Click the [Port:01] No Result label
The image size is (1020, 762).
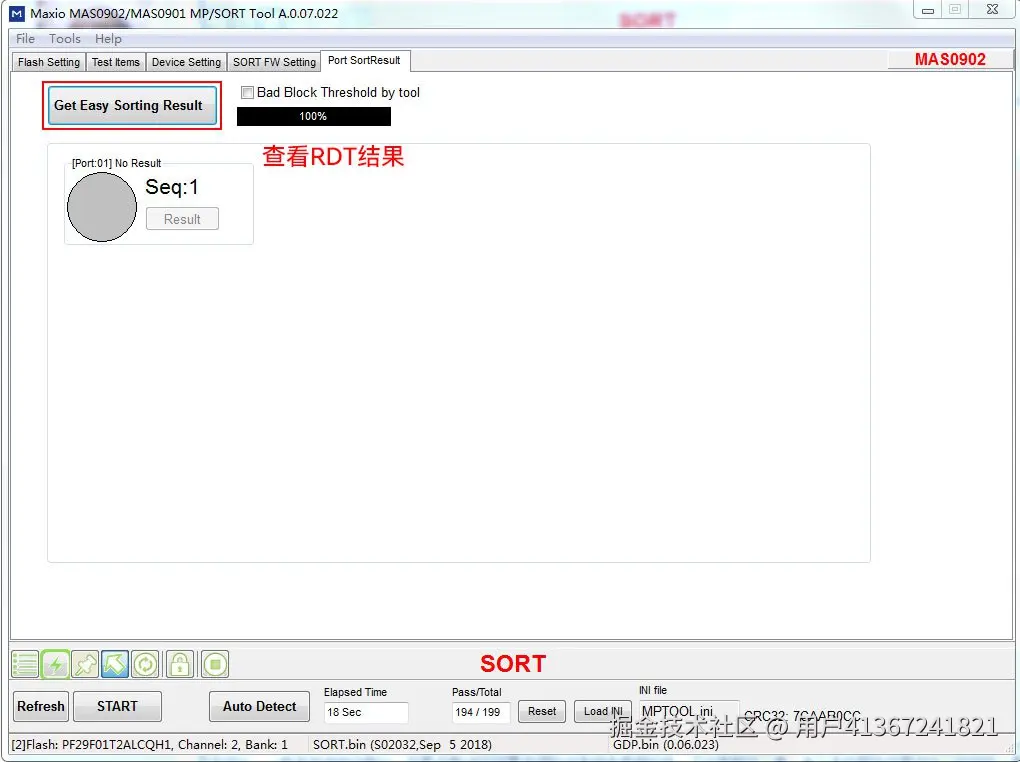click(x=116, y=163)
